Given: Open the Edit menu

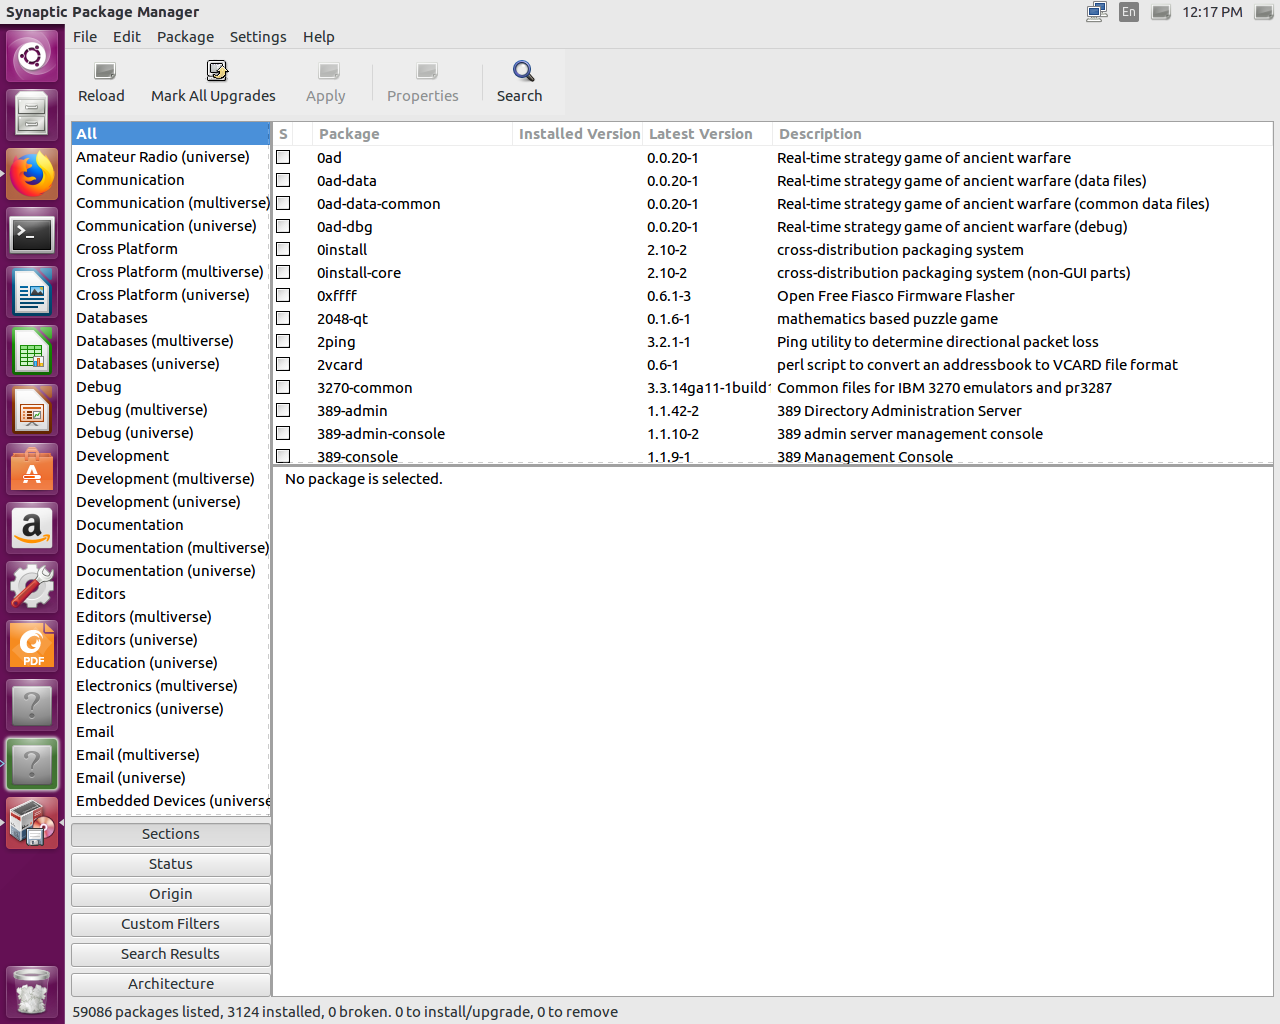Looking at the screenshot, I should (127, 37).
